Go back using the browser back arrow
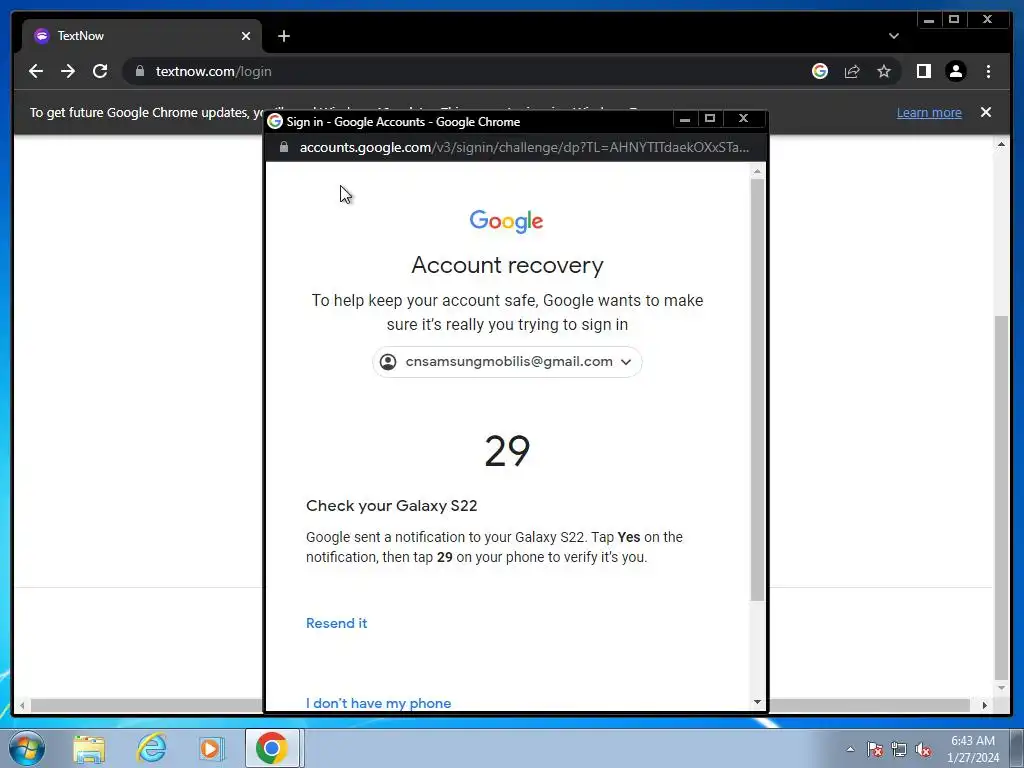Screen dimensions: 1024x768 point(36,71)
